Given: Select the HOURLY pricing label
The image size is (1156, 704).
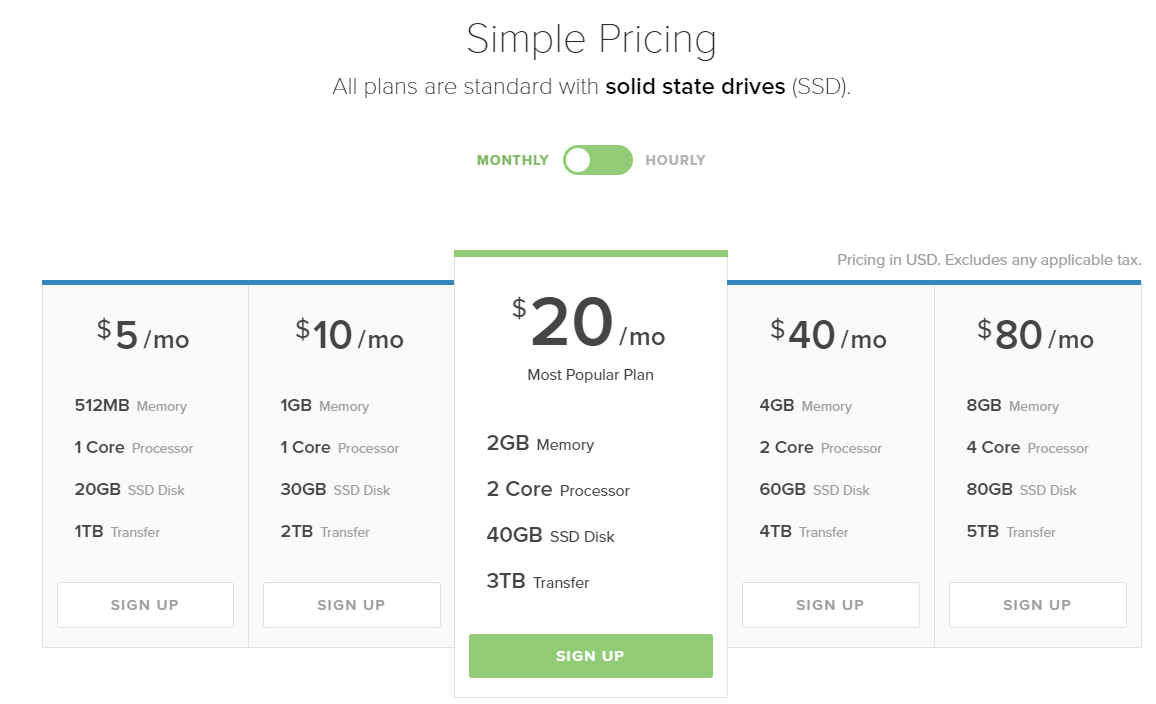Looking at the screenshot, I should pos(675,160).
